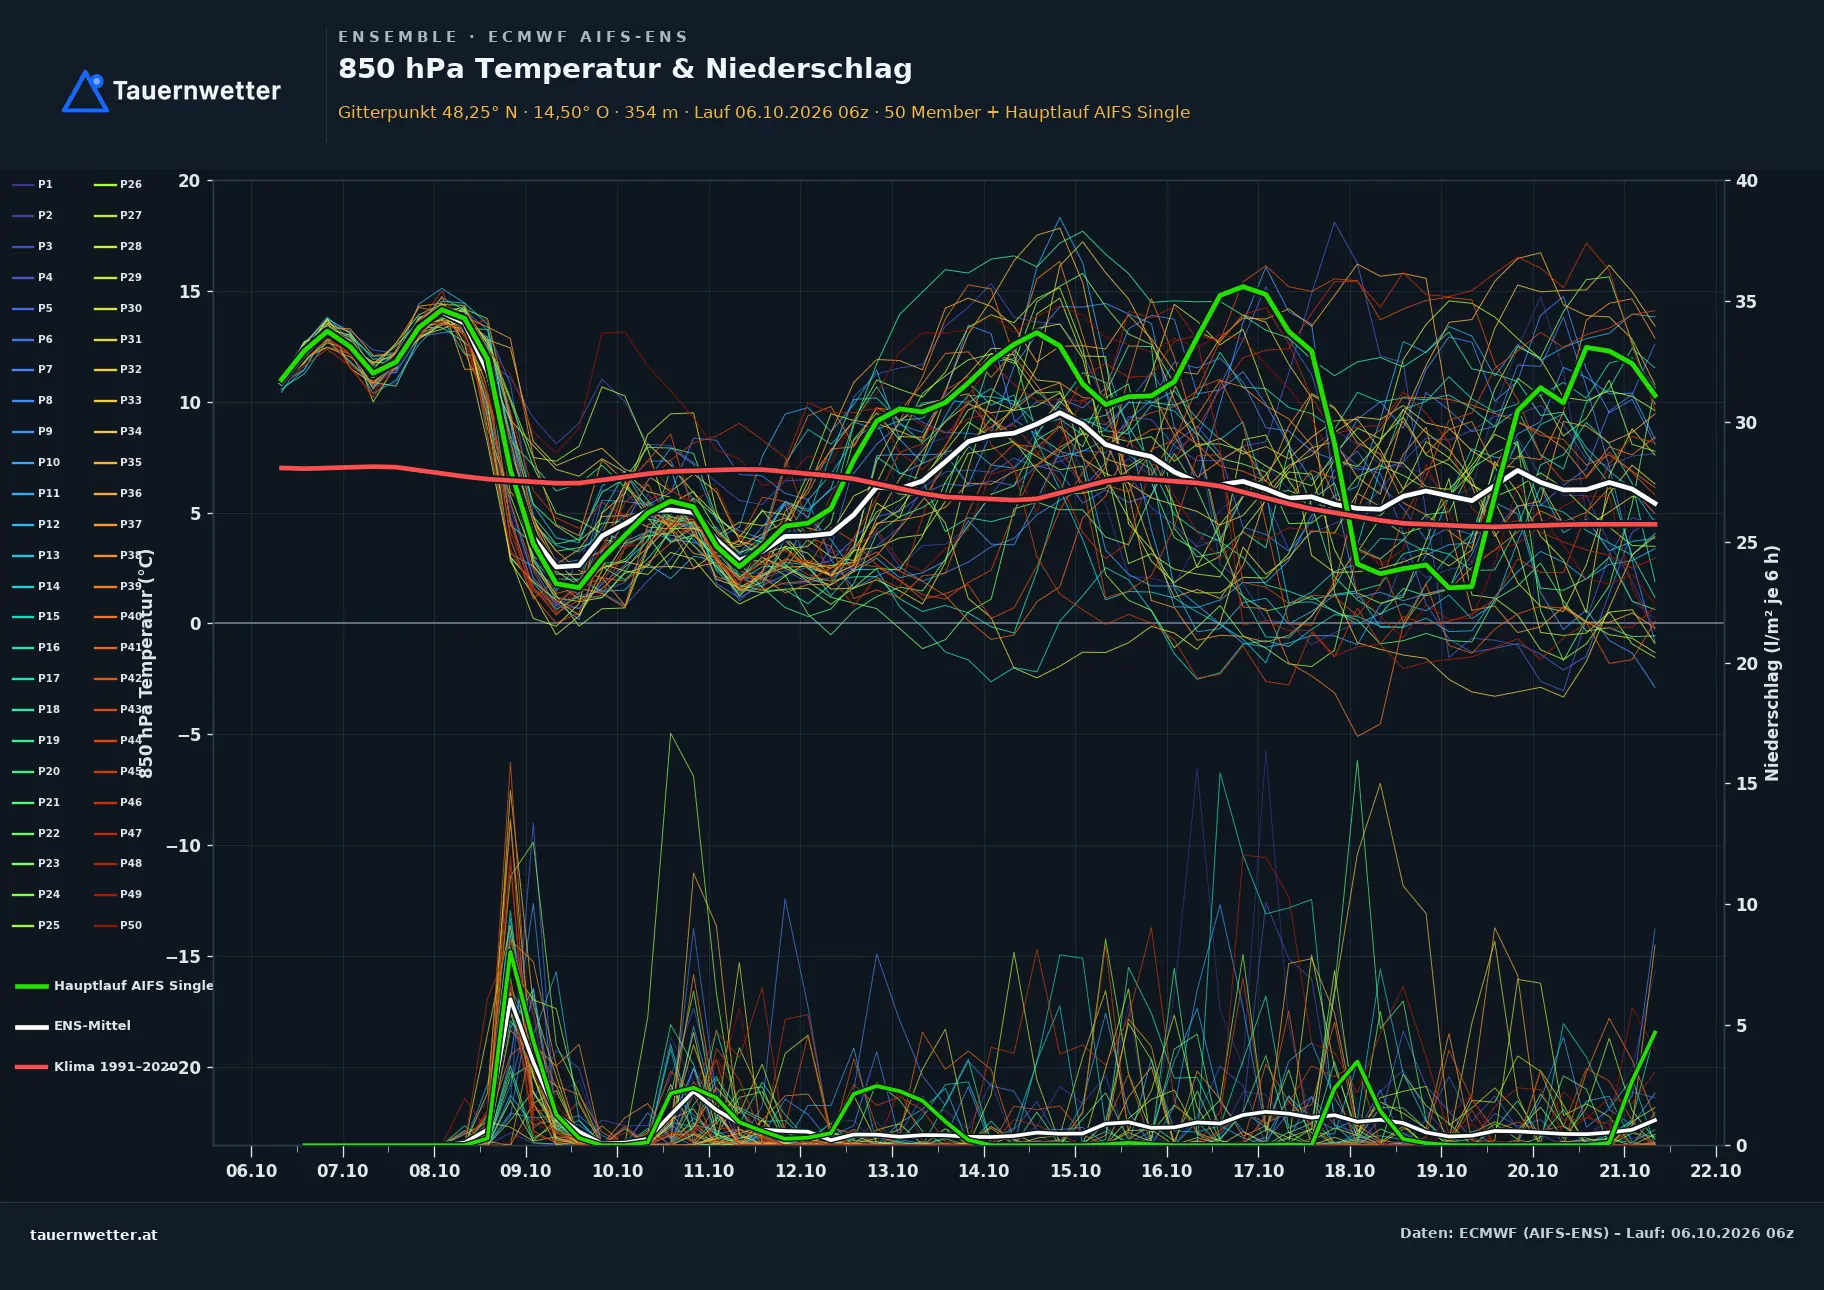Click the right axis value 40

coord(1746,181)
